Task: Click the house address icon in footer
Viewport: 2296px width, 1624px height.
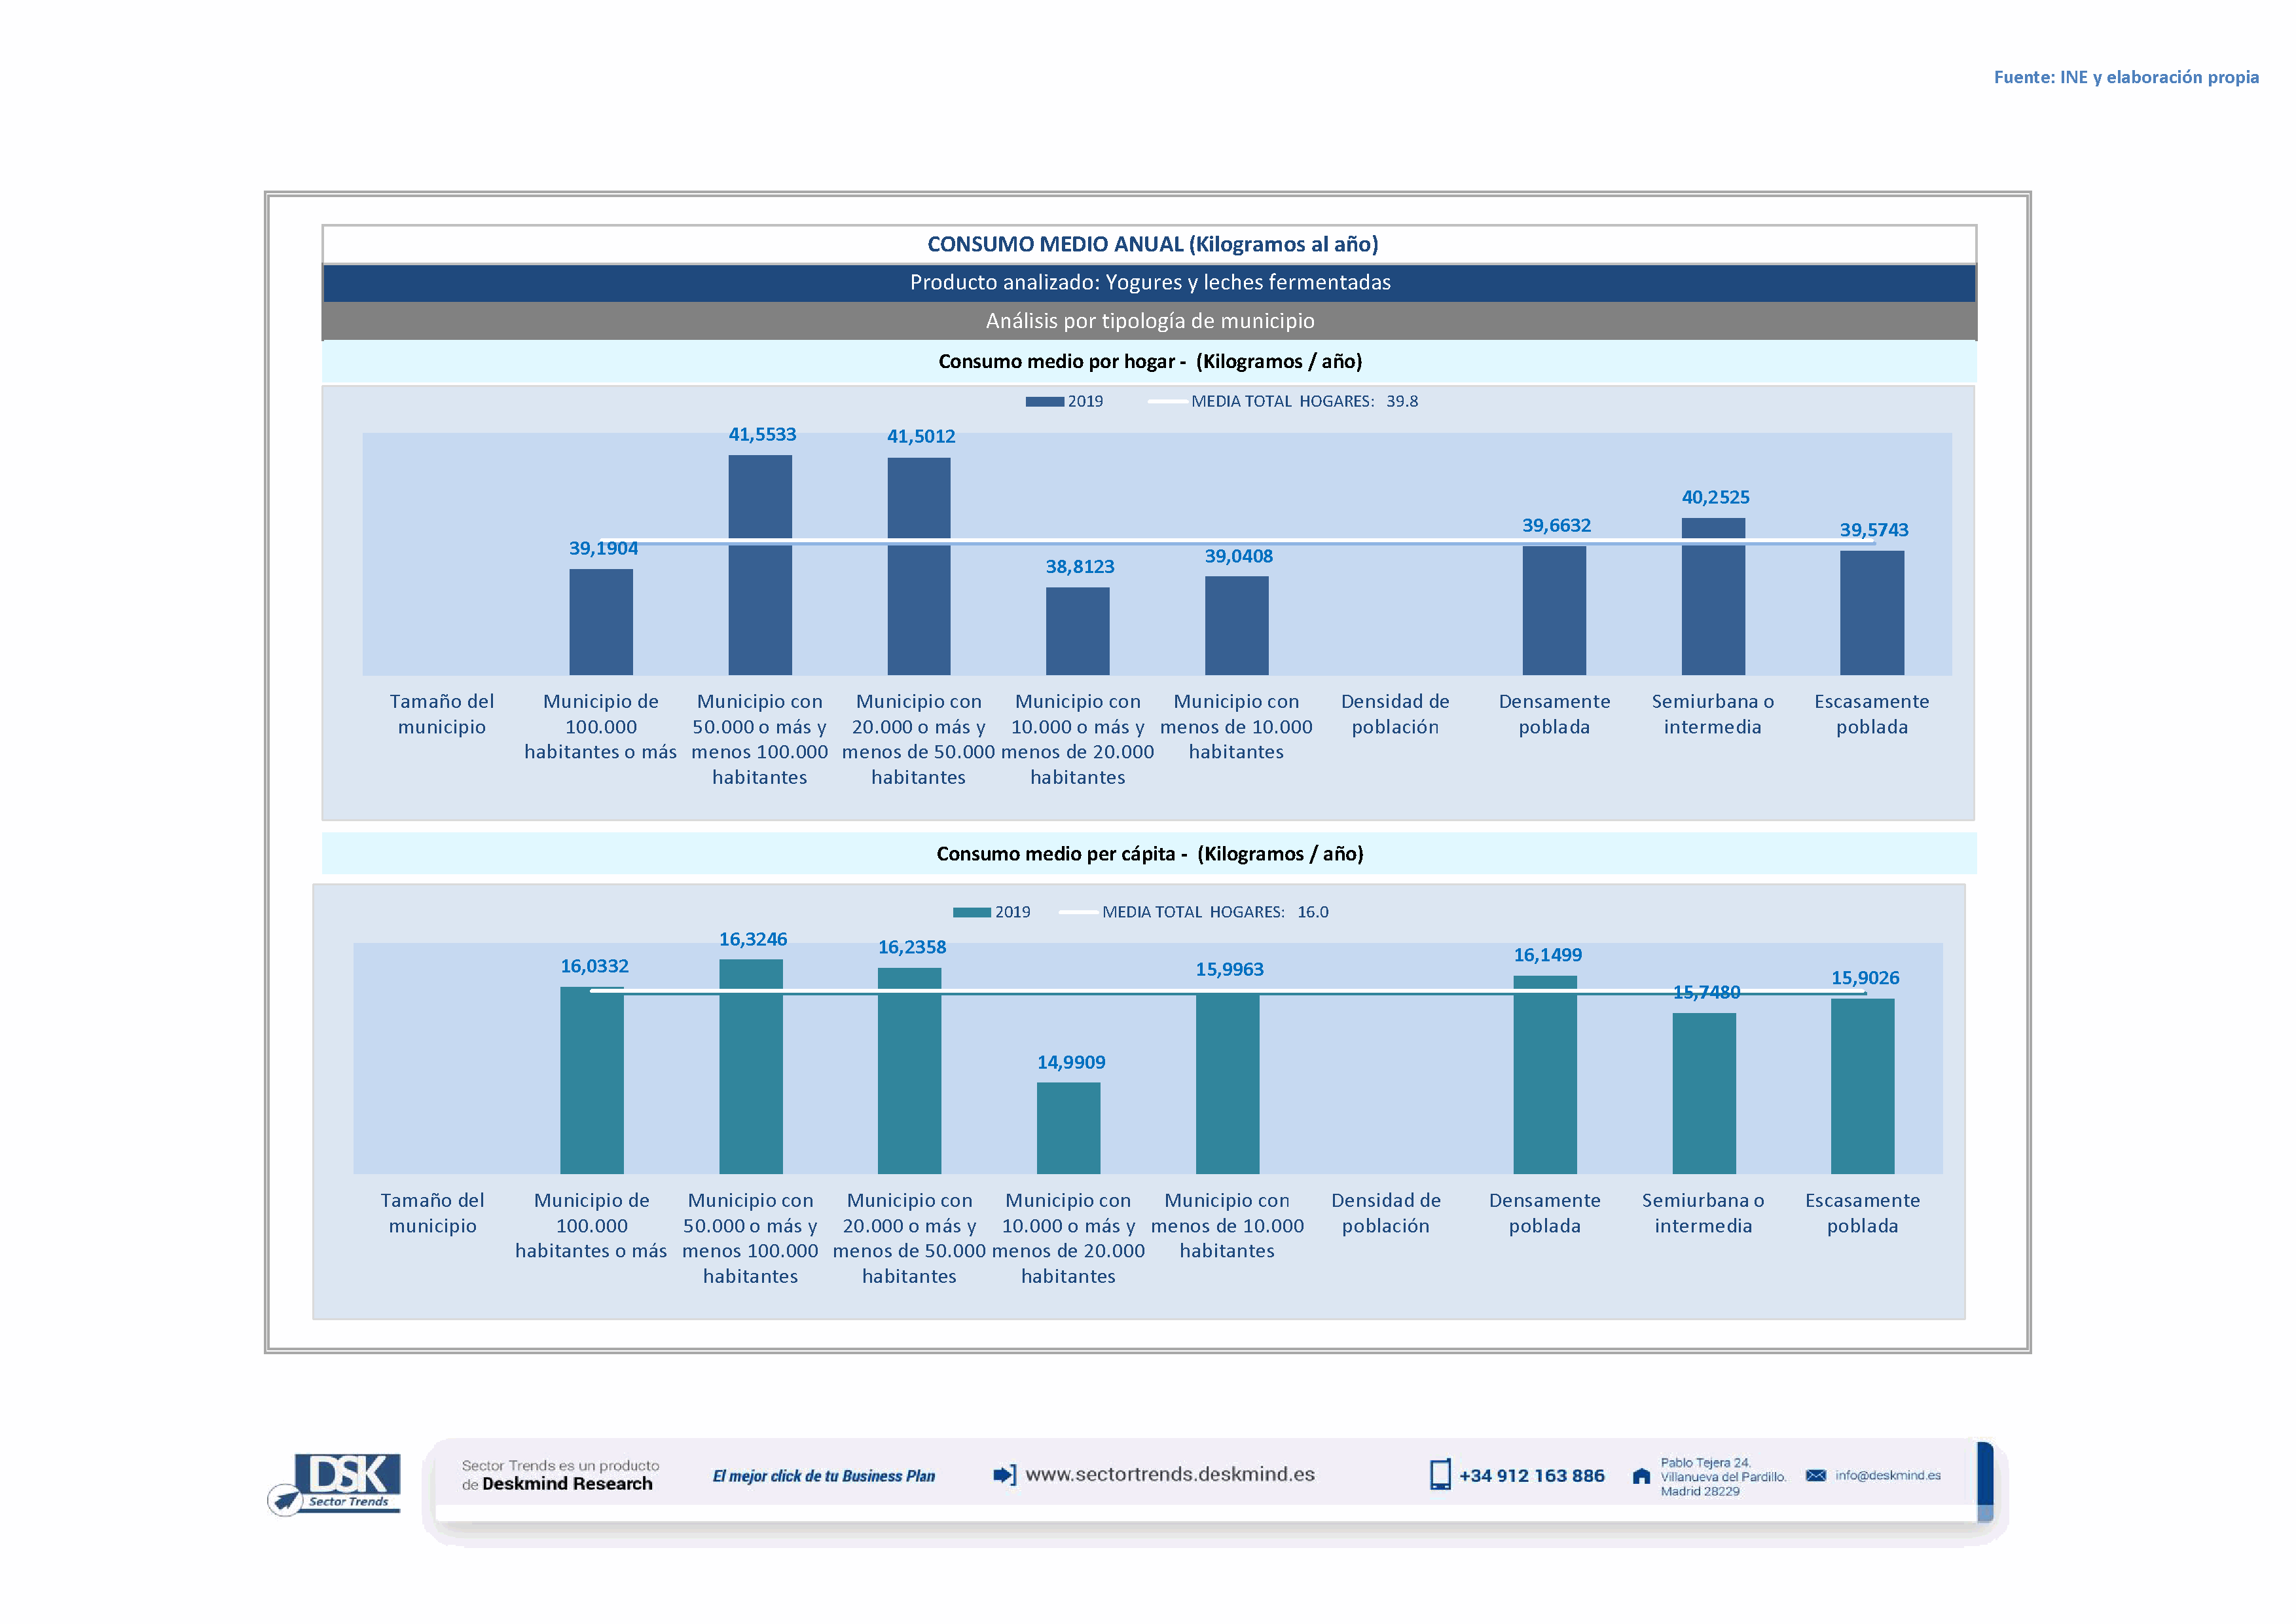Action: click(x=1641, y=1476)
